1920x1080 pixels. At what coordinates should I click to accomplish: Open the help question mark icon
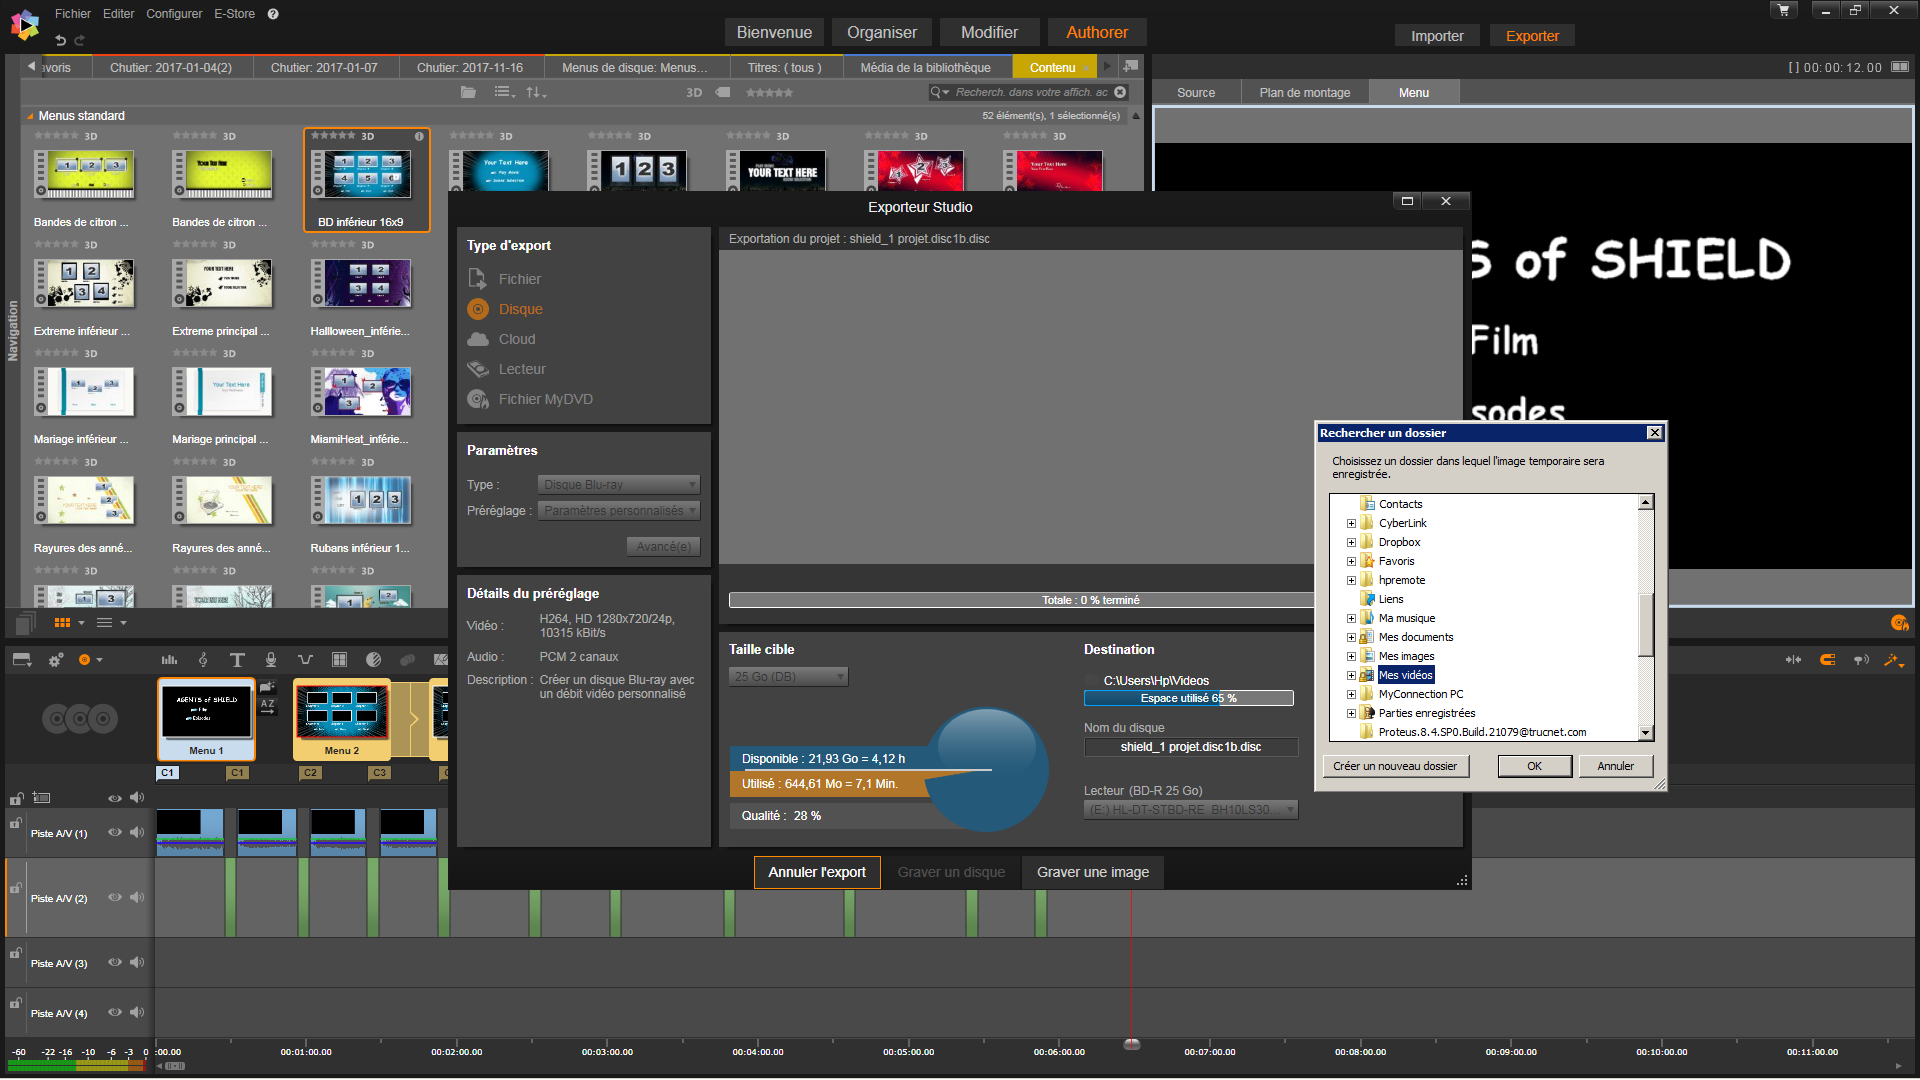coord(273,14)
